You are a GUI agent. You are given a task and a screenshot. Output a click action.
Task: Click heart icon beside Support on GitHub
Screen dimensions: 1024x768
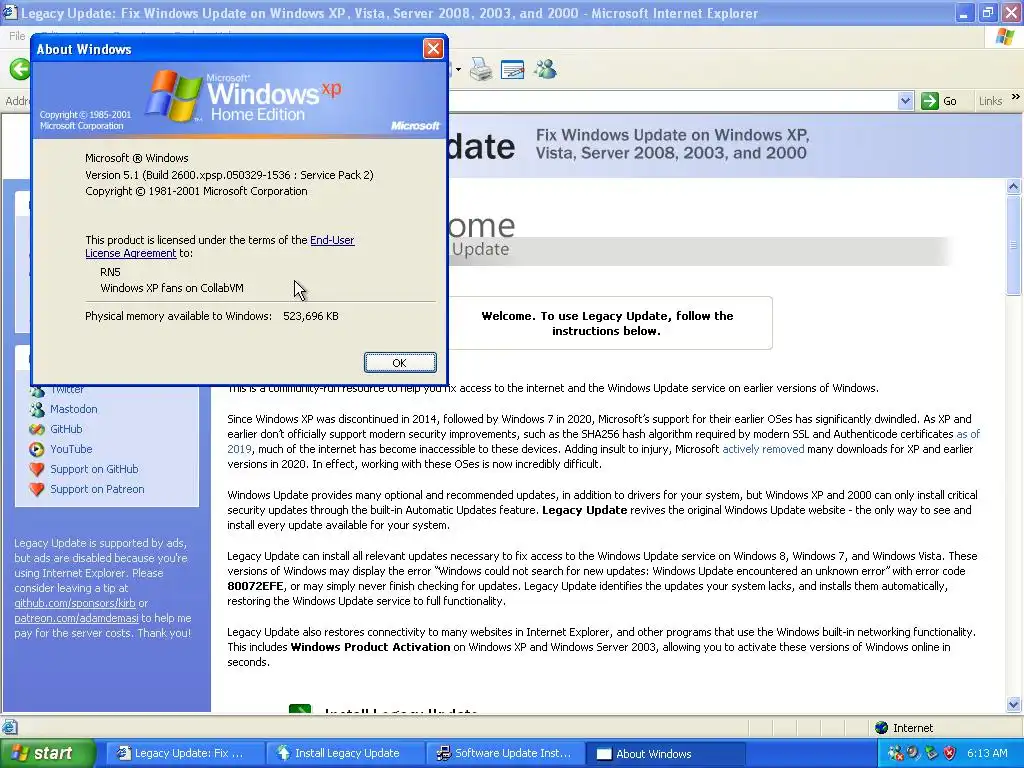(x=37, y=470)
